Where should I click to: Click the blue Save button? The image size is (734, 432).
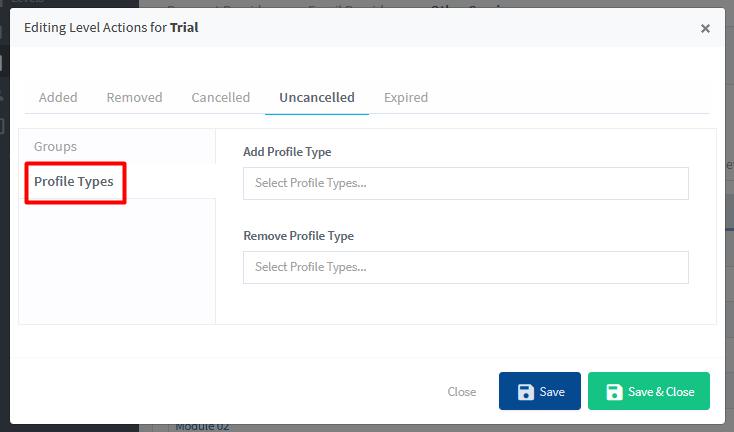tap(540, 391)
